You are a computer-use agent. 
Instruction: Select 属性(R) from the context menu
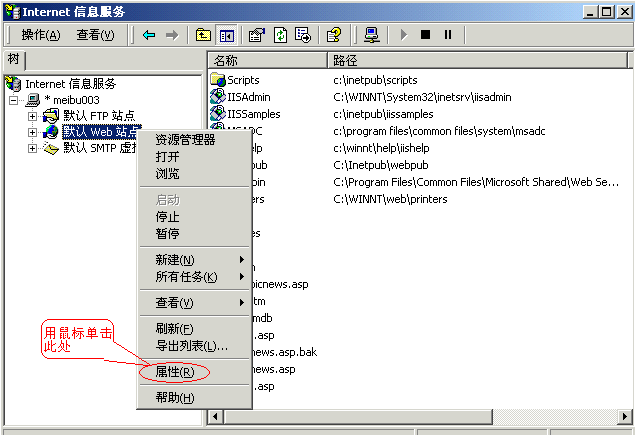click(174, 372)
